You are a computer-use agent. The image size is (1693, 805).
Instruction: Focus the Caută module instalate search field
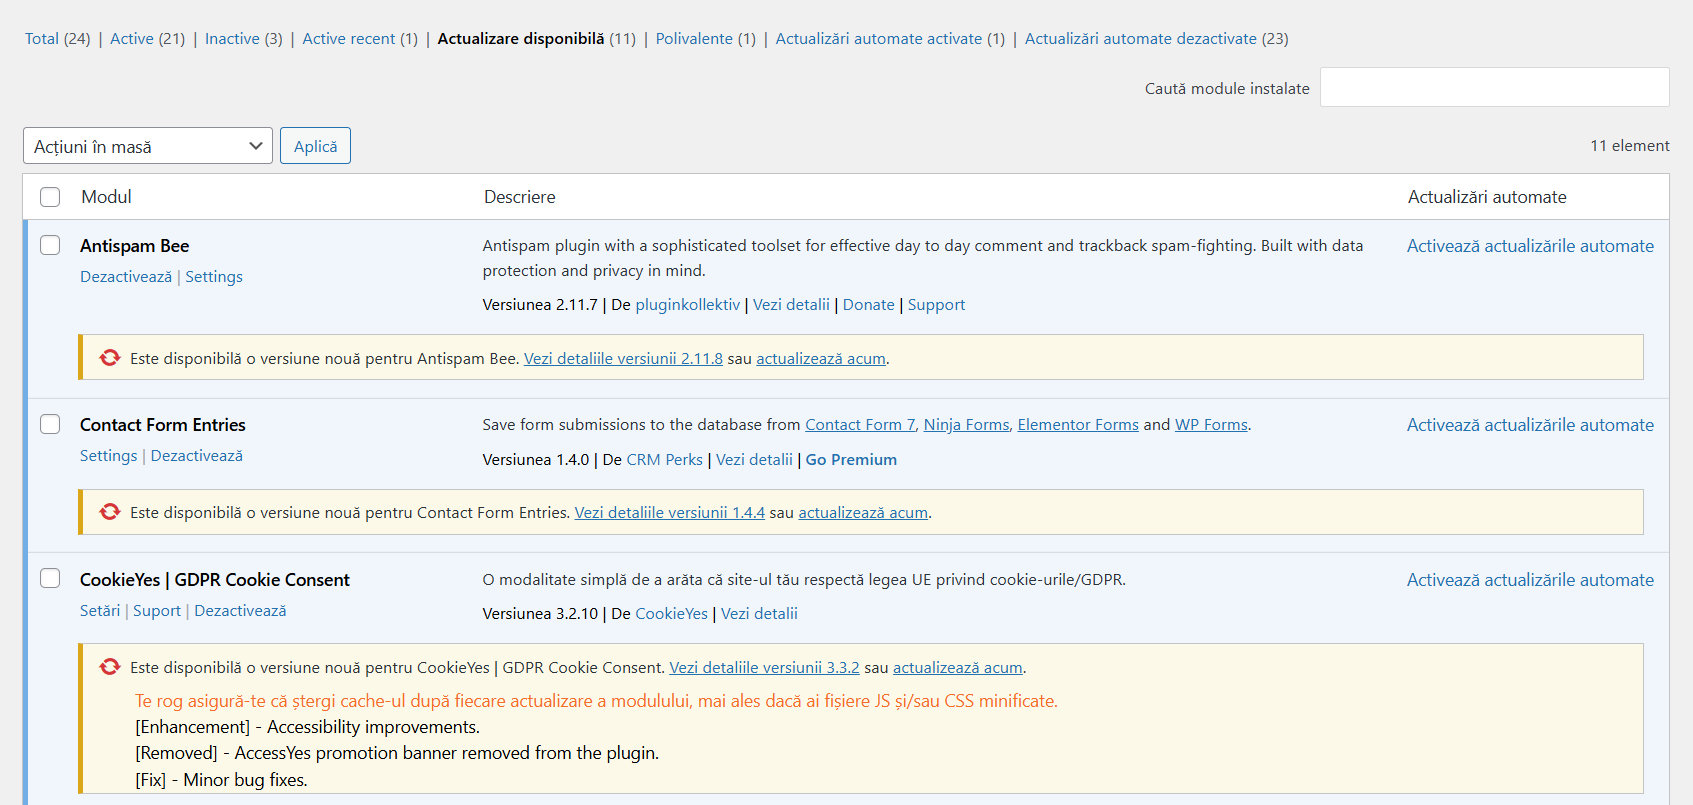(x=1495, y=87)
